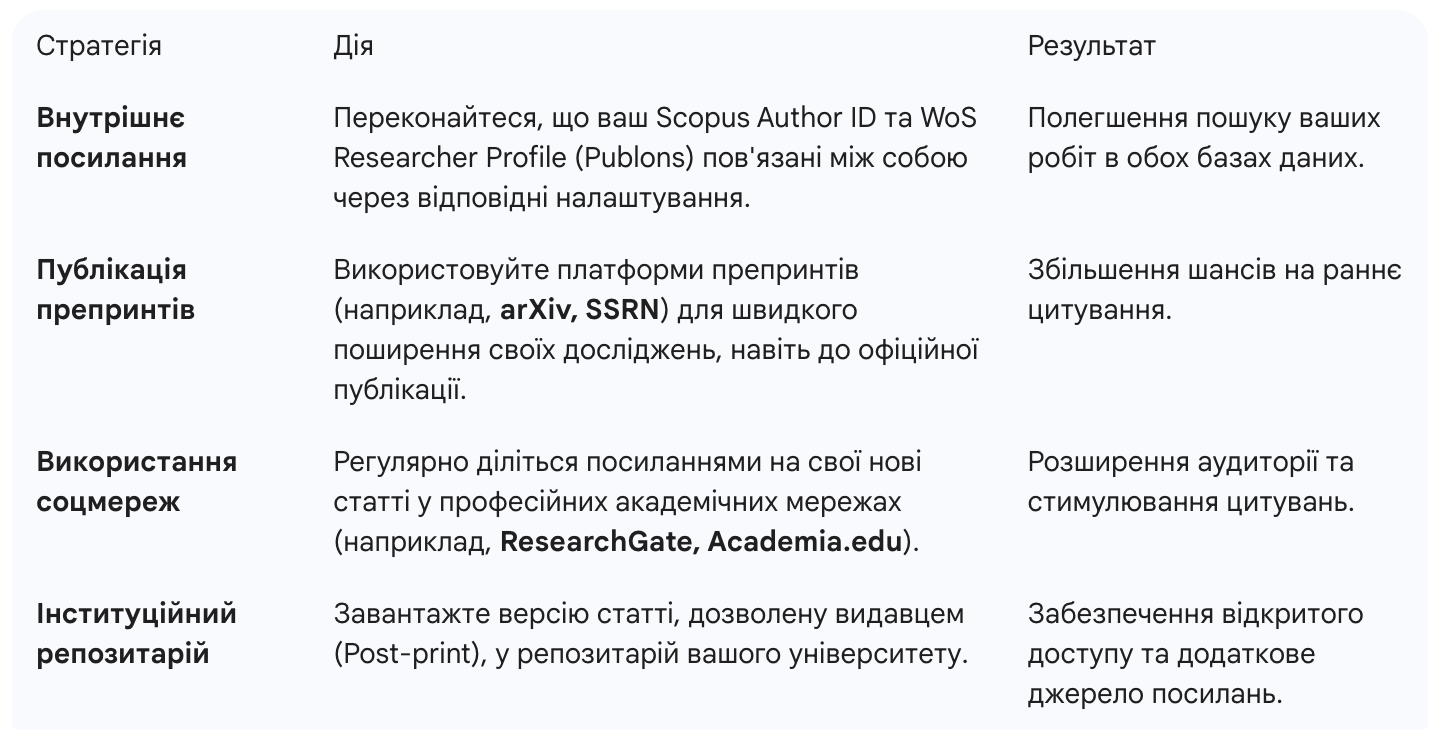Click the "Використання соцмереж" row title
The height and width of the screenshot is (736, 1440).
[x=136, y=482]
